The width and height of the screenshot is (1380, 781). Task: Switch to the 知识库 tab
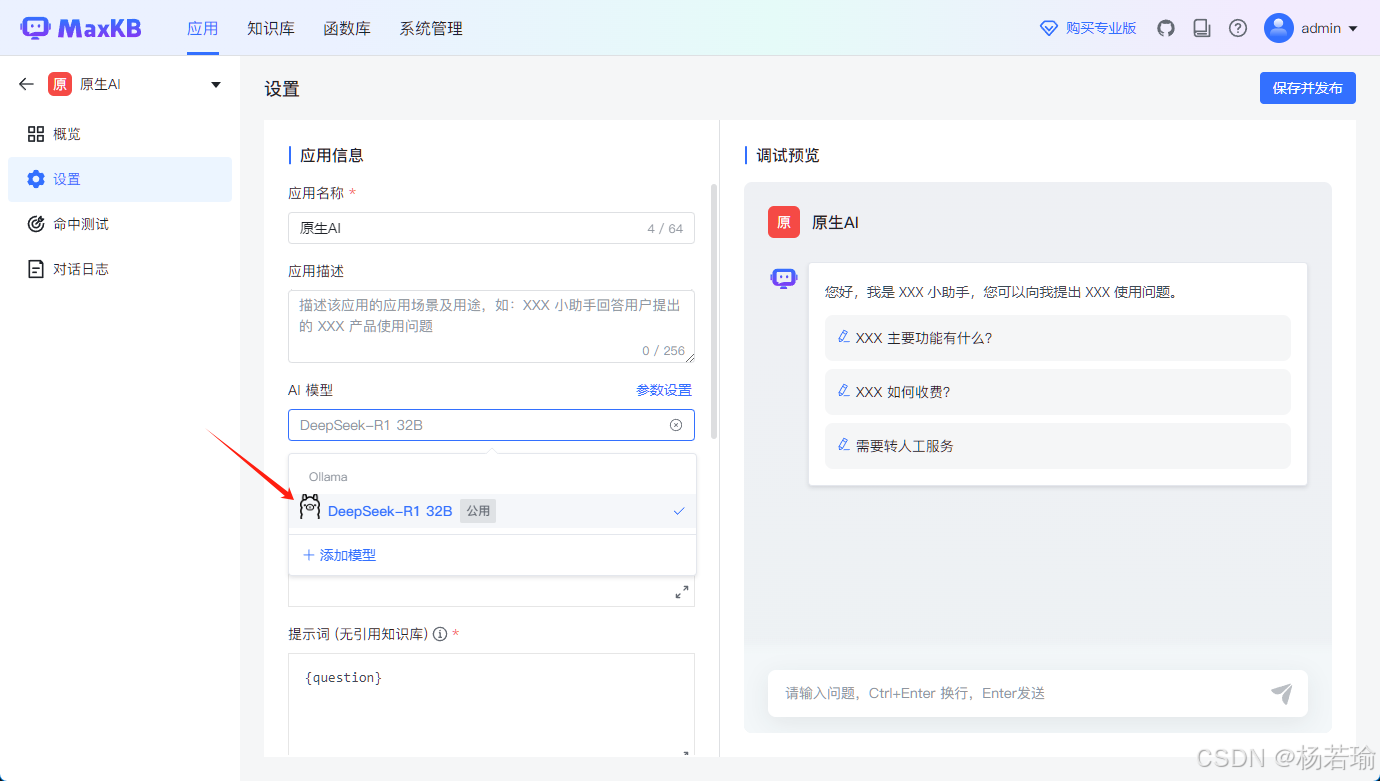[271, 28]
